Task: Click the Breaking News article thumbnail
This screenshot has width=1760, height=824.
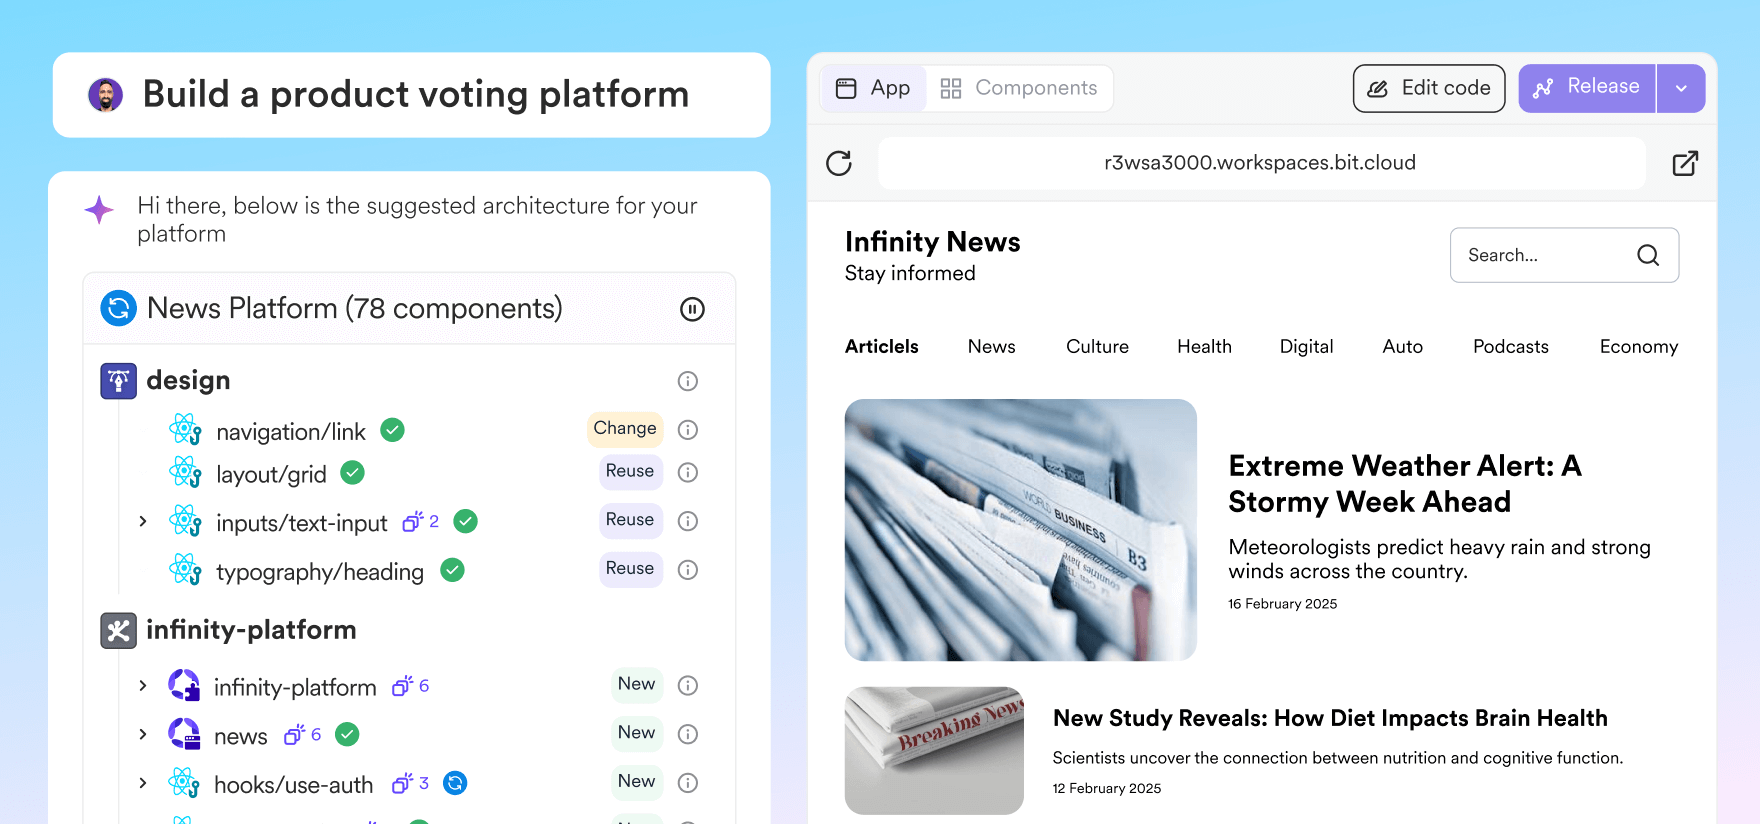Action: click(934, 750)
